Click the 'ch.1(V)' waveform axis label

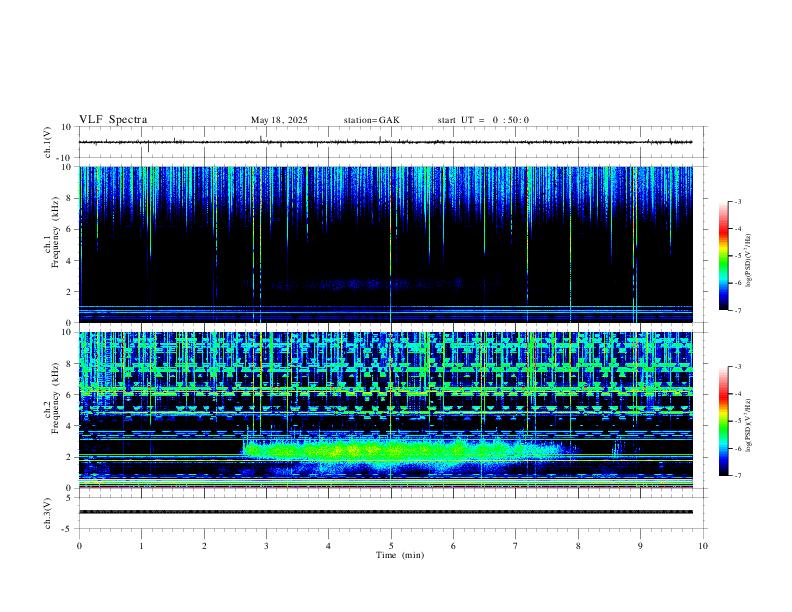pyautogui.click(x=48, y=142)
